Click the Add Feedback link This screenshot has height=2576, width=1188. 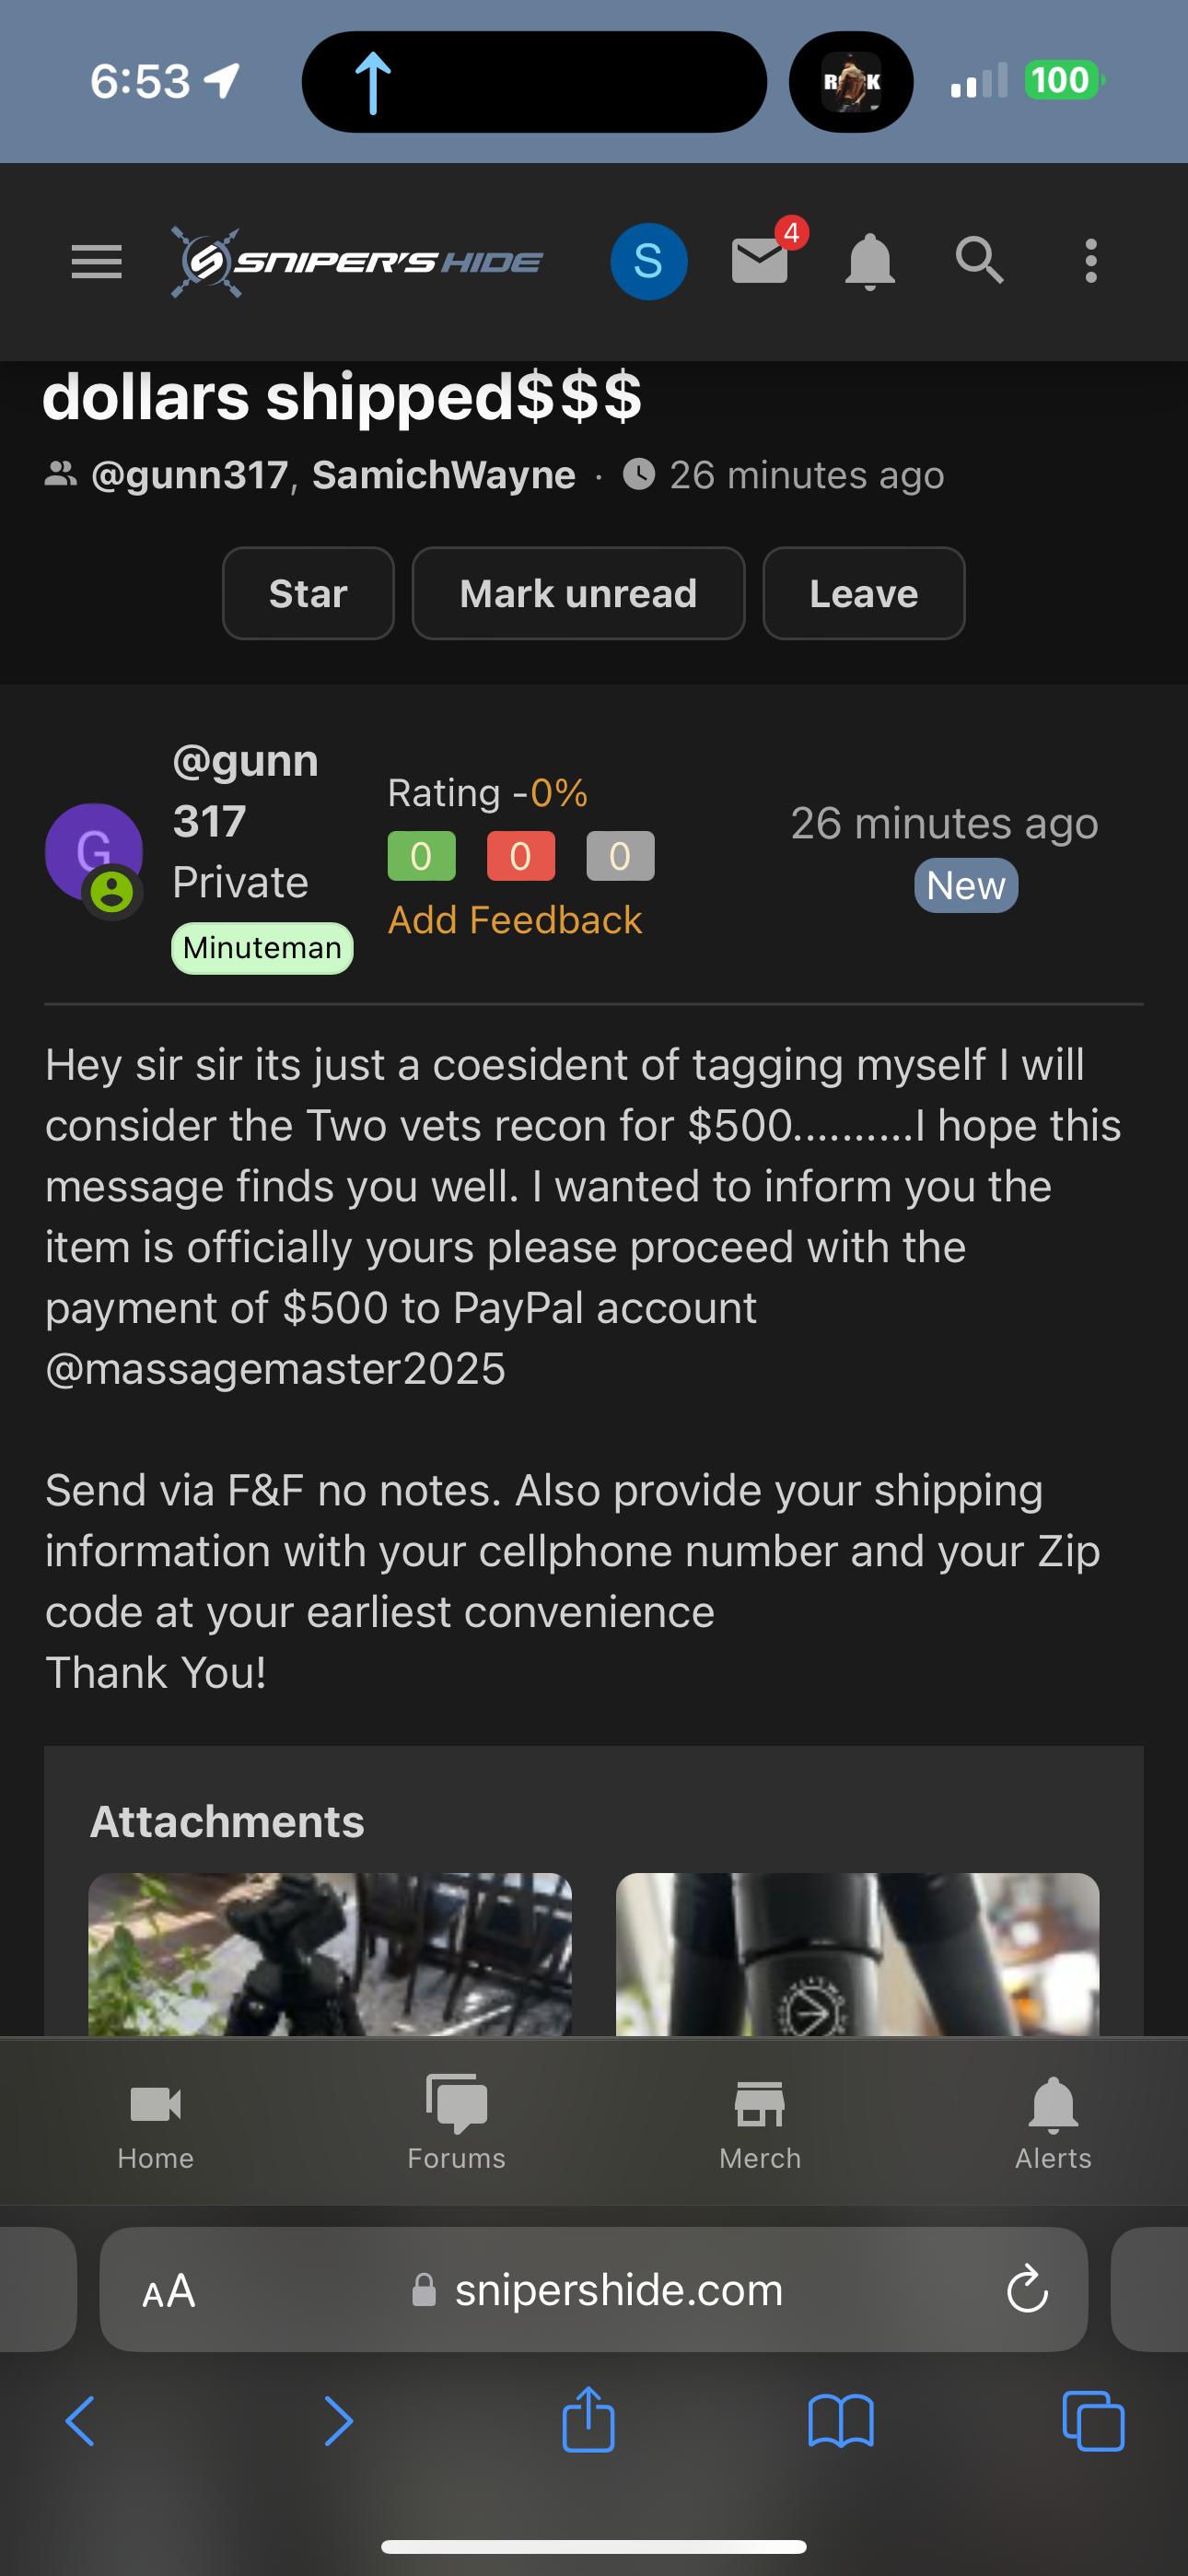515,920
